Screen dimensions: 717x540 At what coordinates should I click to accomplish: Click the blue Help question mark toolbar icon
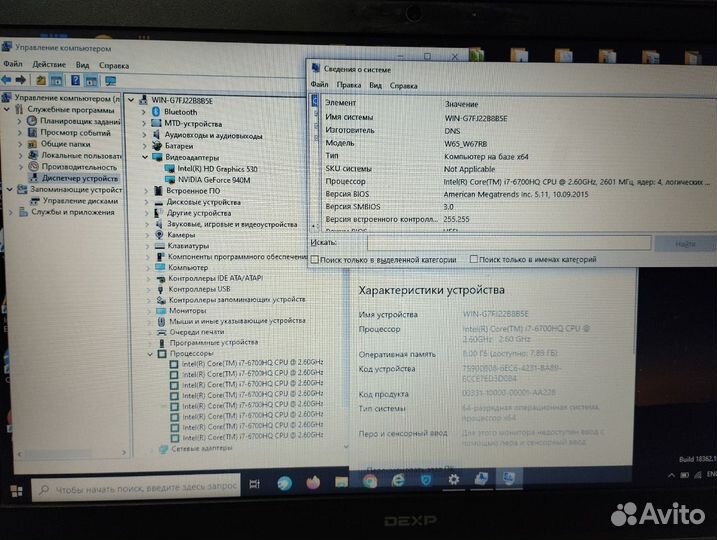(x=75, y=81)
